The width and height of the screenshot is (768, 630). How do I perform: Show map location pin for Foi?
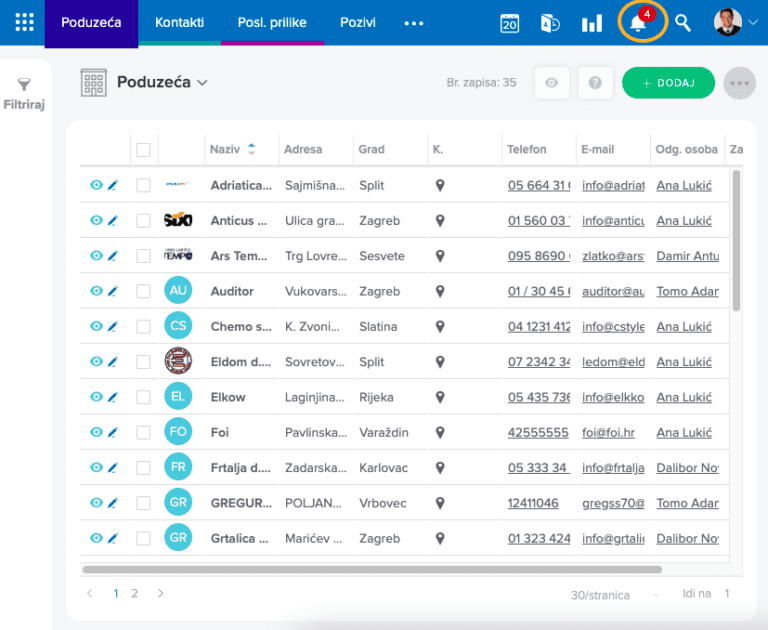(x=440, y=432)
